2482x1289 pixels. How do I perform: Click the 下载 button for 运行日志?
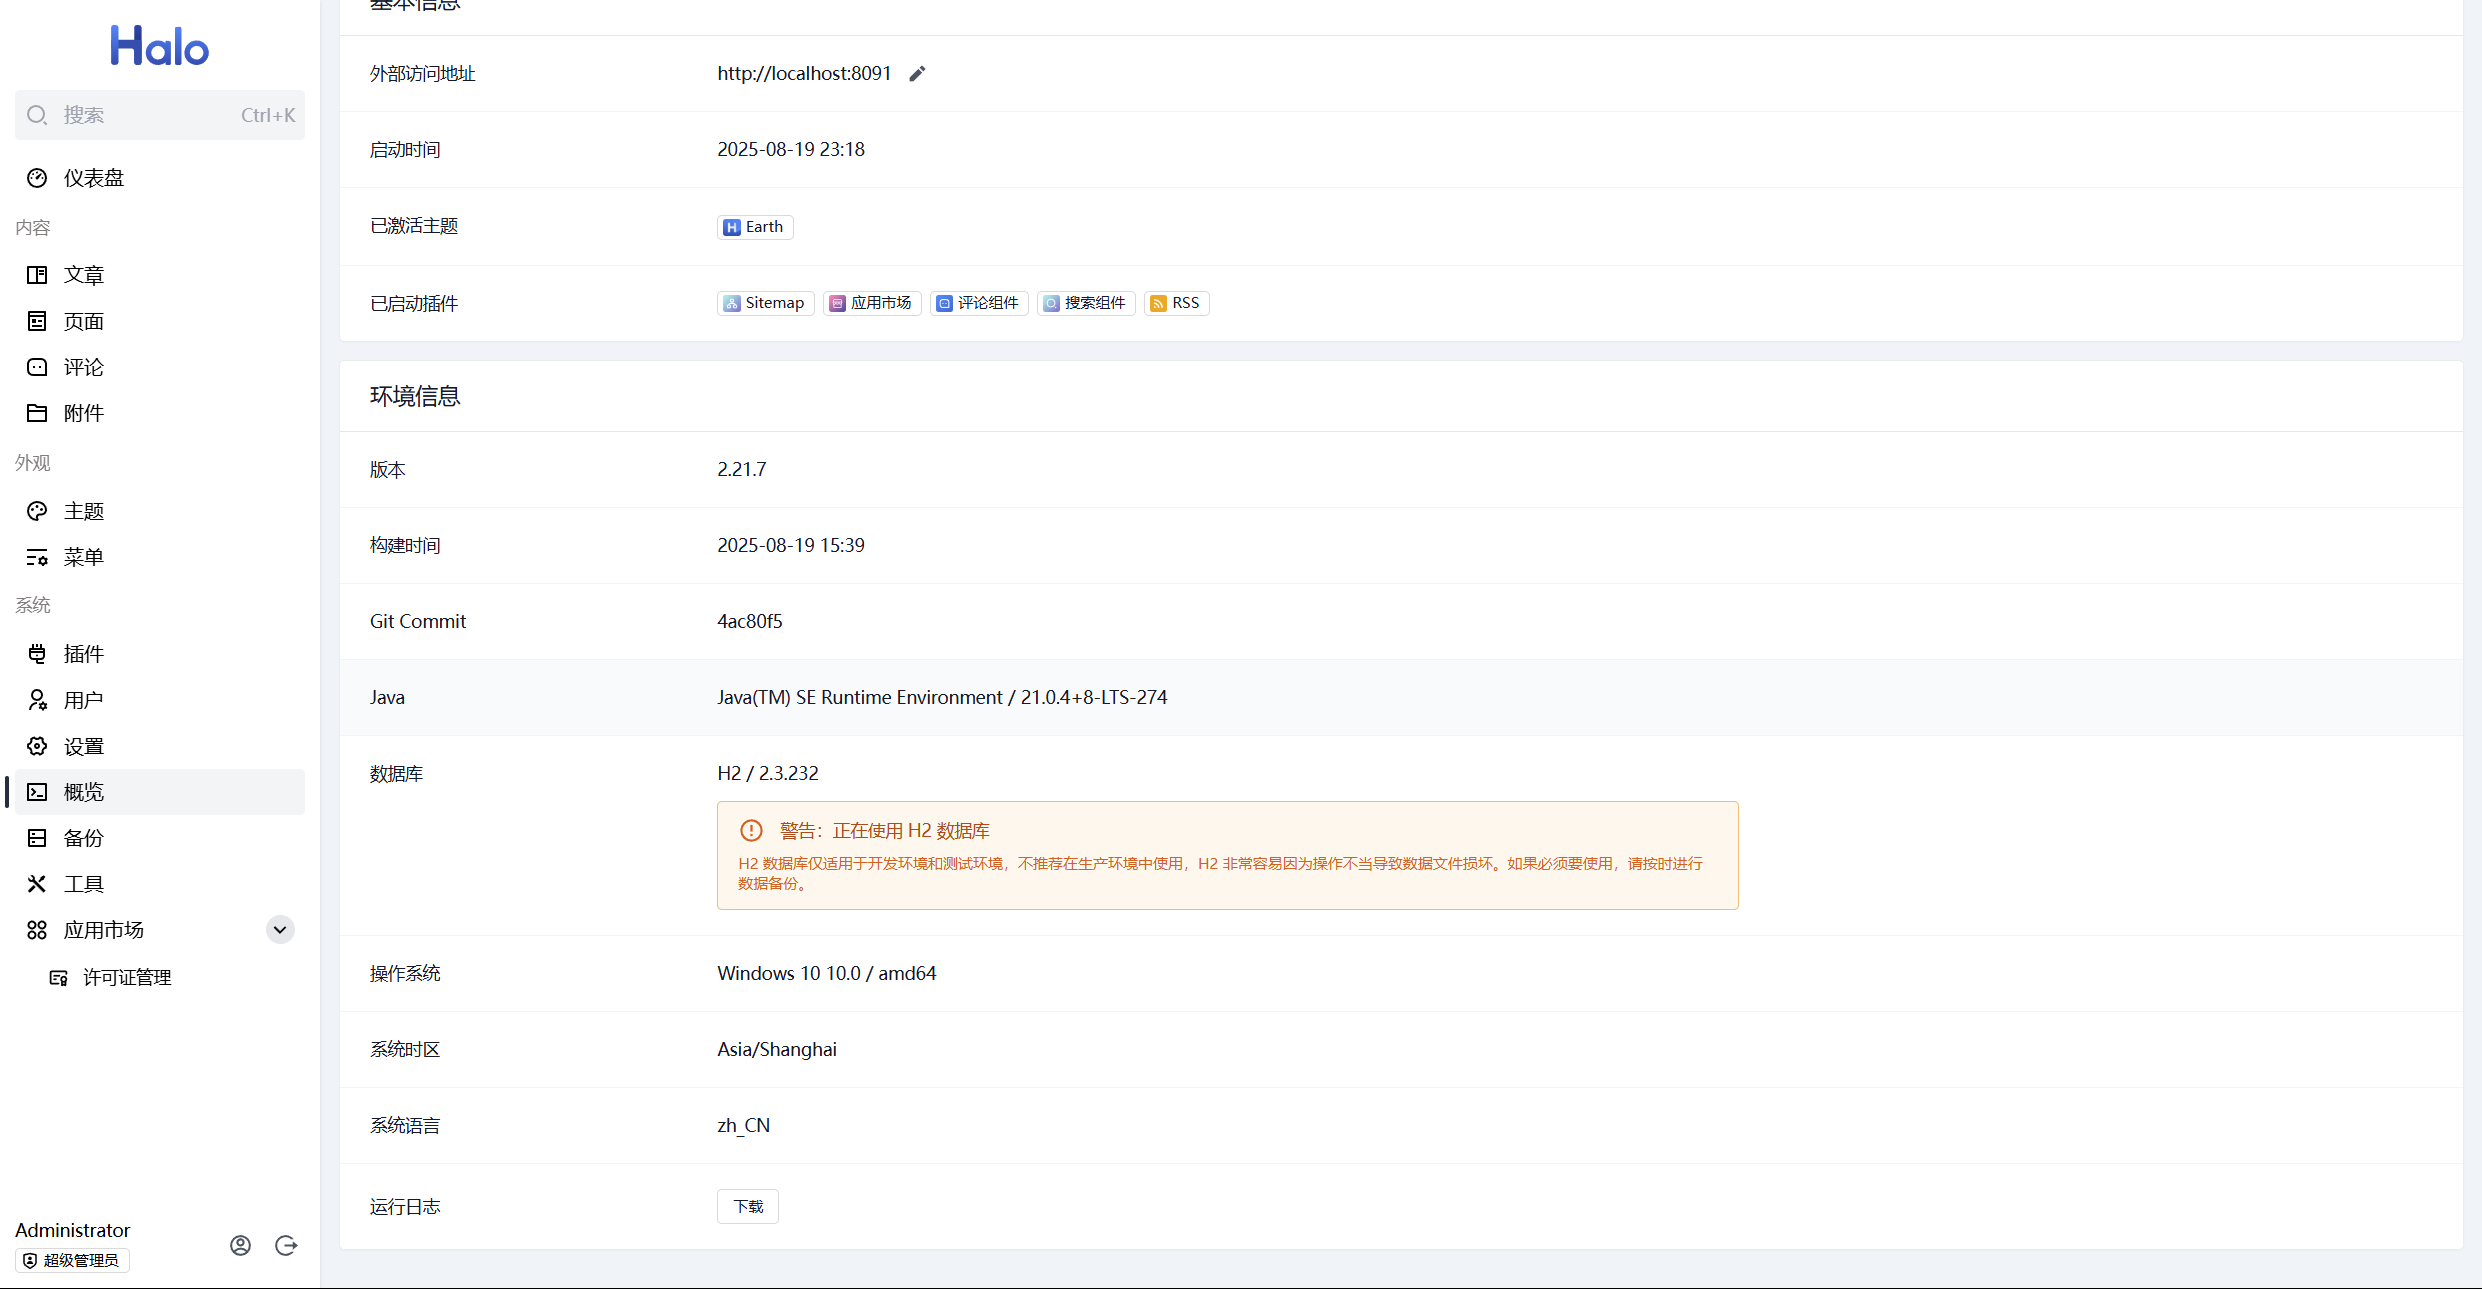[x=747, y=1206]
